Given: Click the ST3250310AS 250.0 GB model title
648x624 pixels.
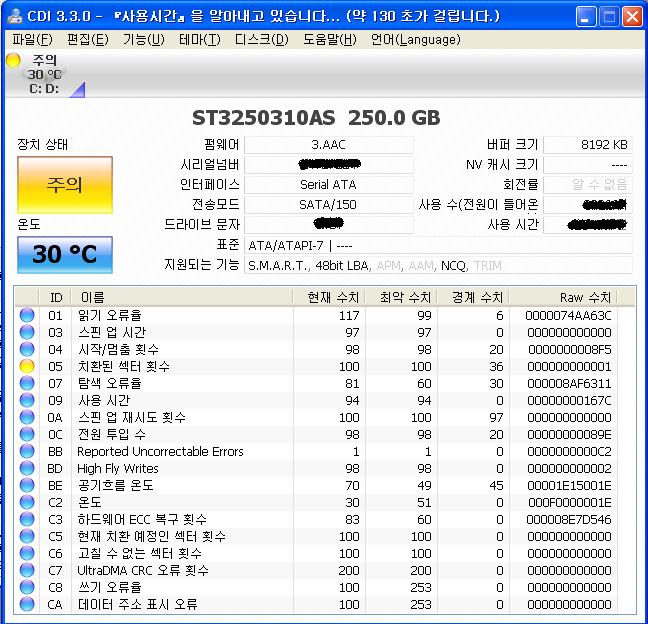Looking at the screenshot, I should 316,118.
